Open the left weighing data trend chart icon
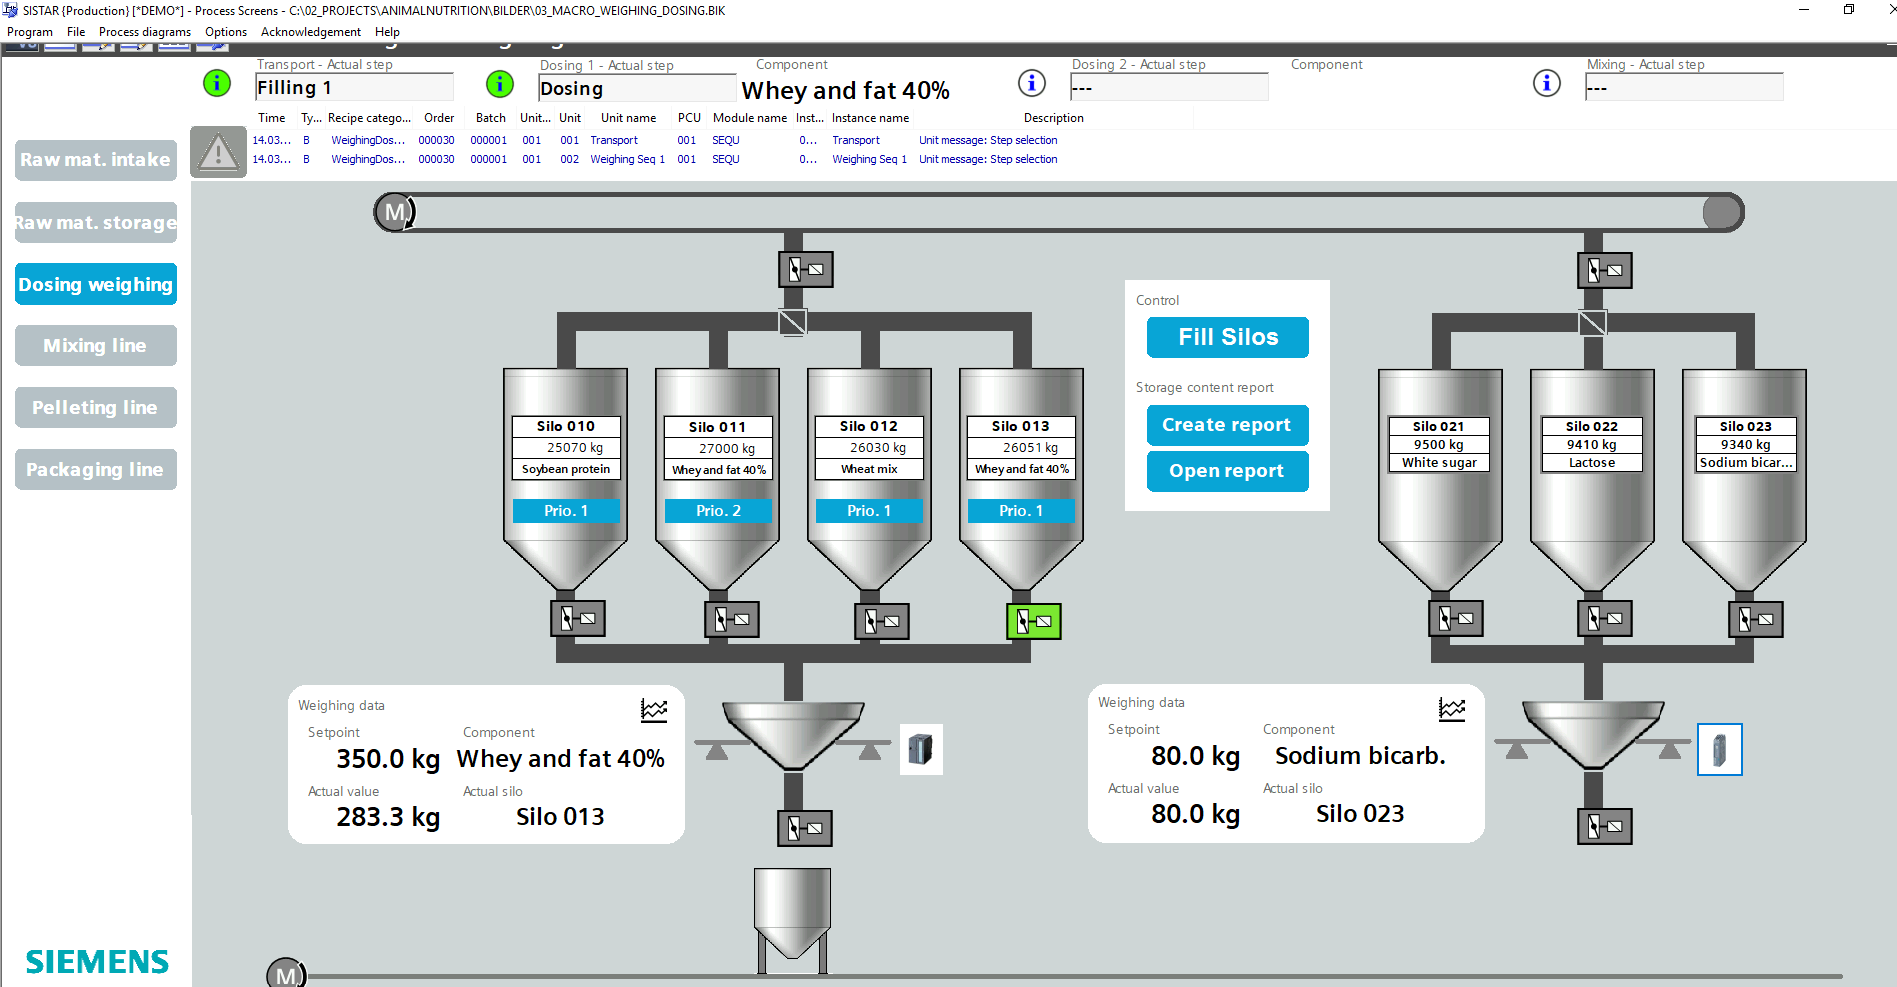Screen dimensions: 1897x987 [654, 710]
